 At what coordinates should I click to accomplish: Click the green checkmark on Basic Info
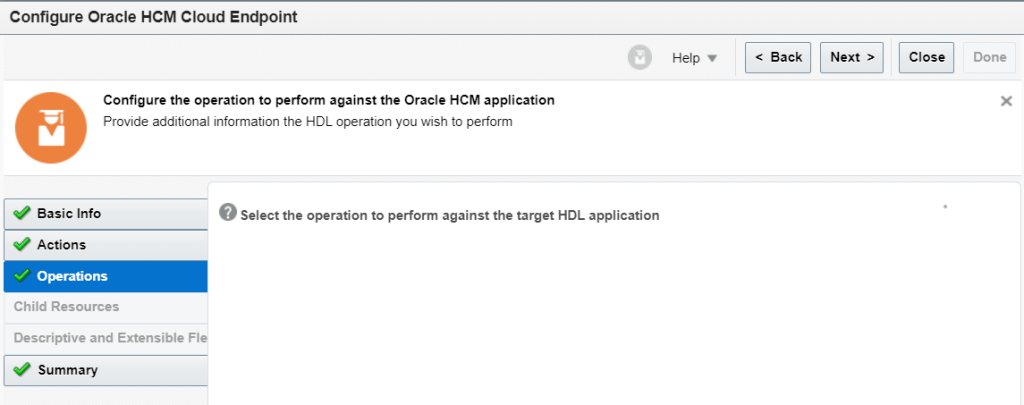tap(22, 214)
